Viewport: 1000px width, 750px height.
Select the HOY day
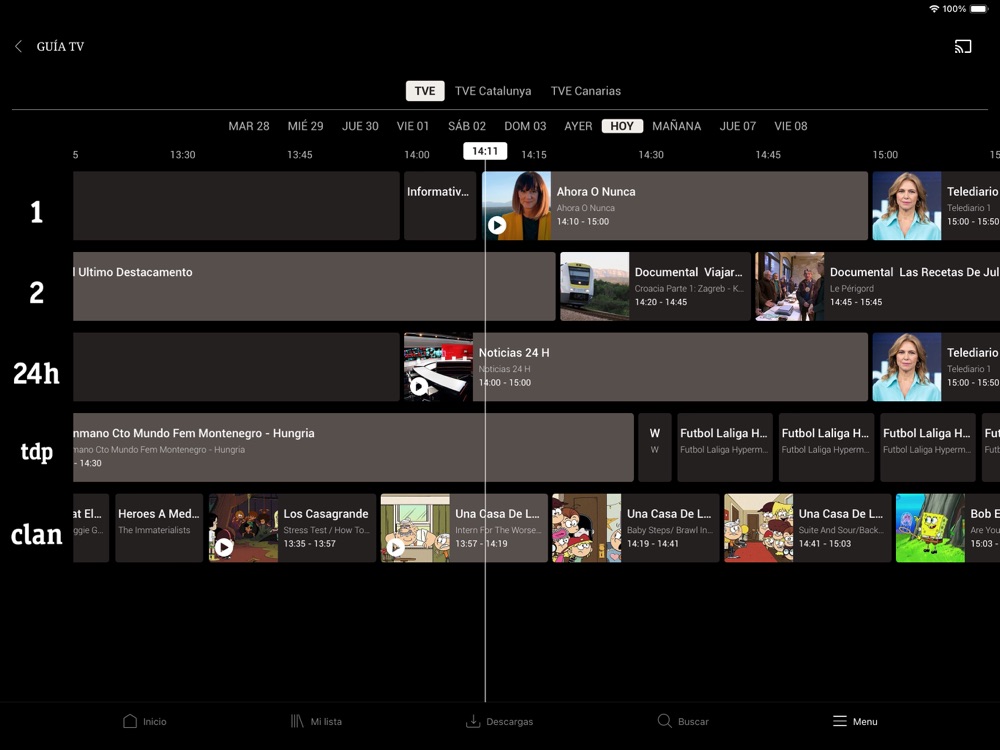[622, 126]
